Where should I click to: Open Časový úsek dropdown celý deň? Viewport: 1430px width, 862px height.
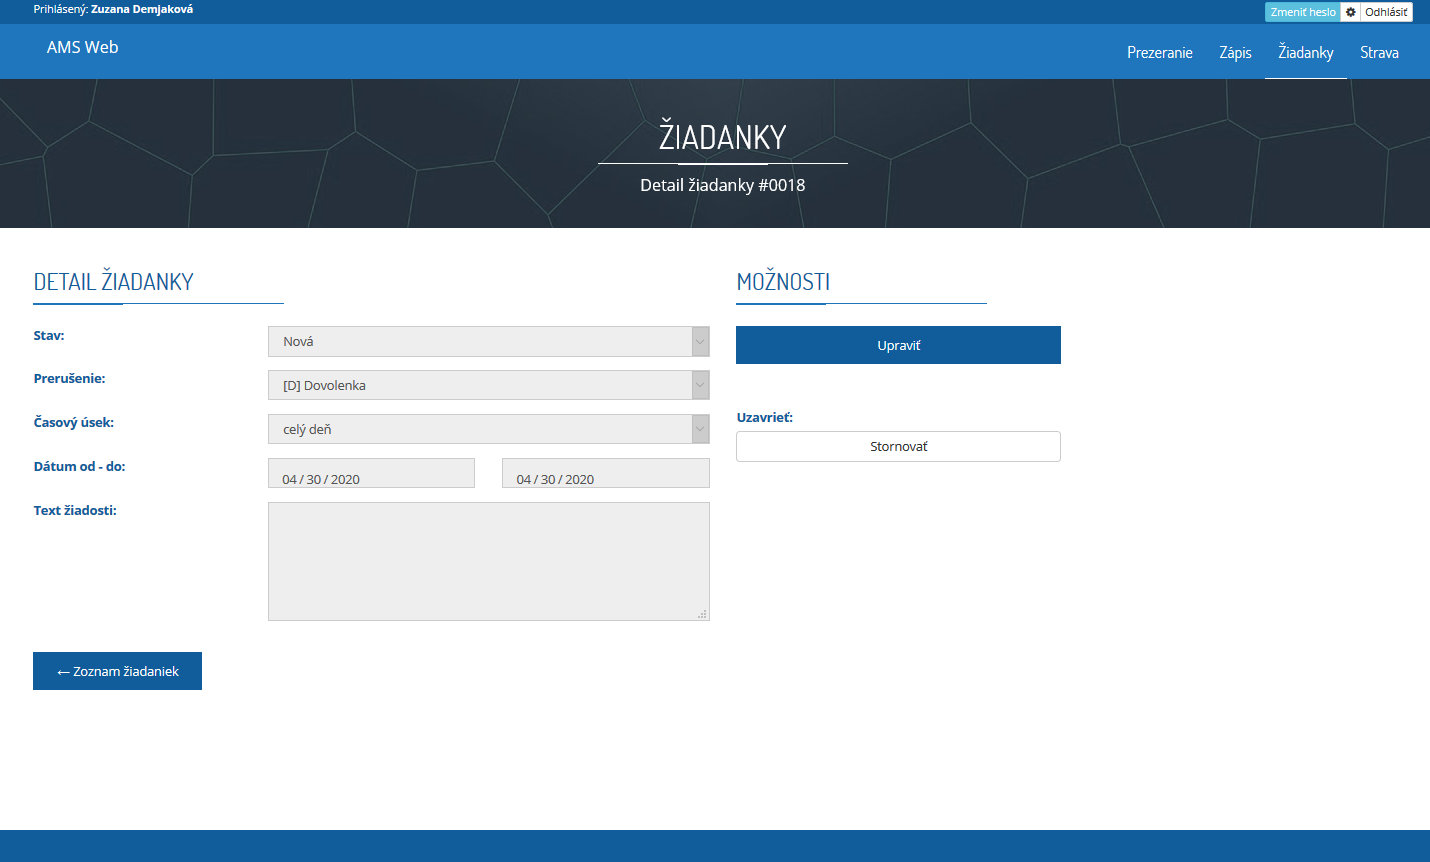489,429
